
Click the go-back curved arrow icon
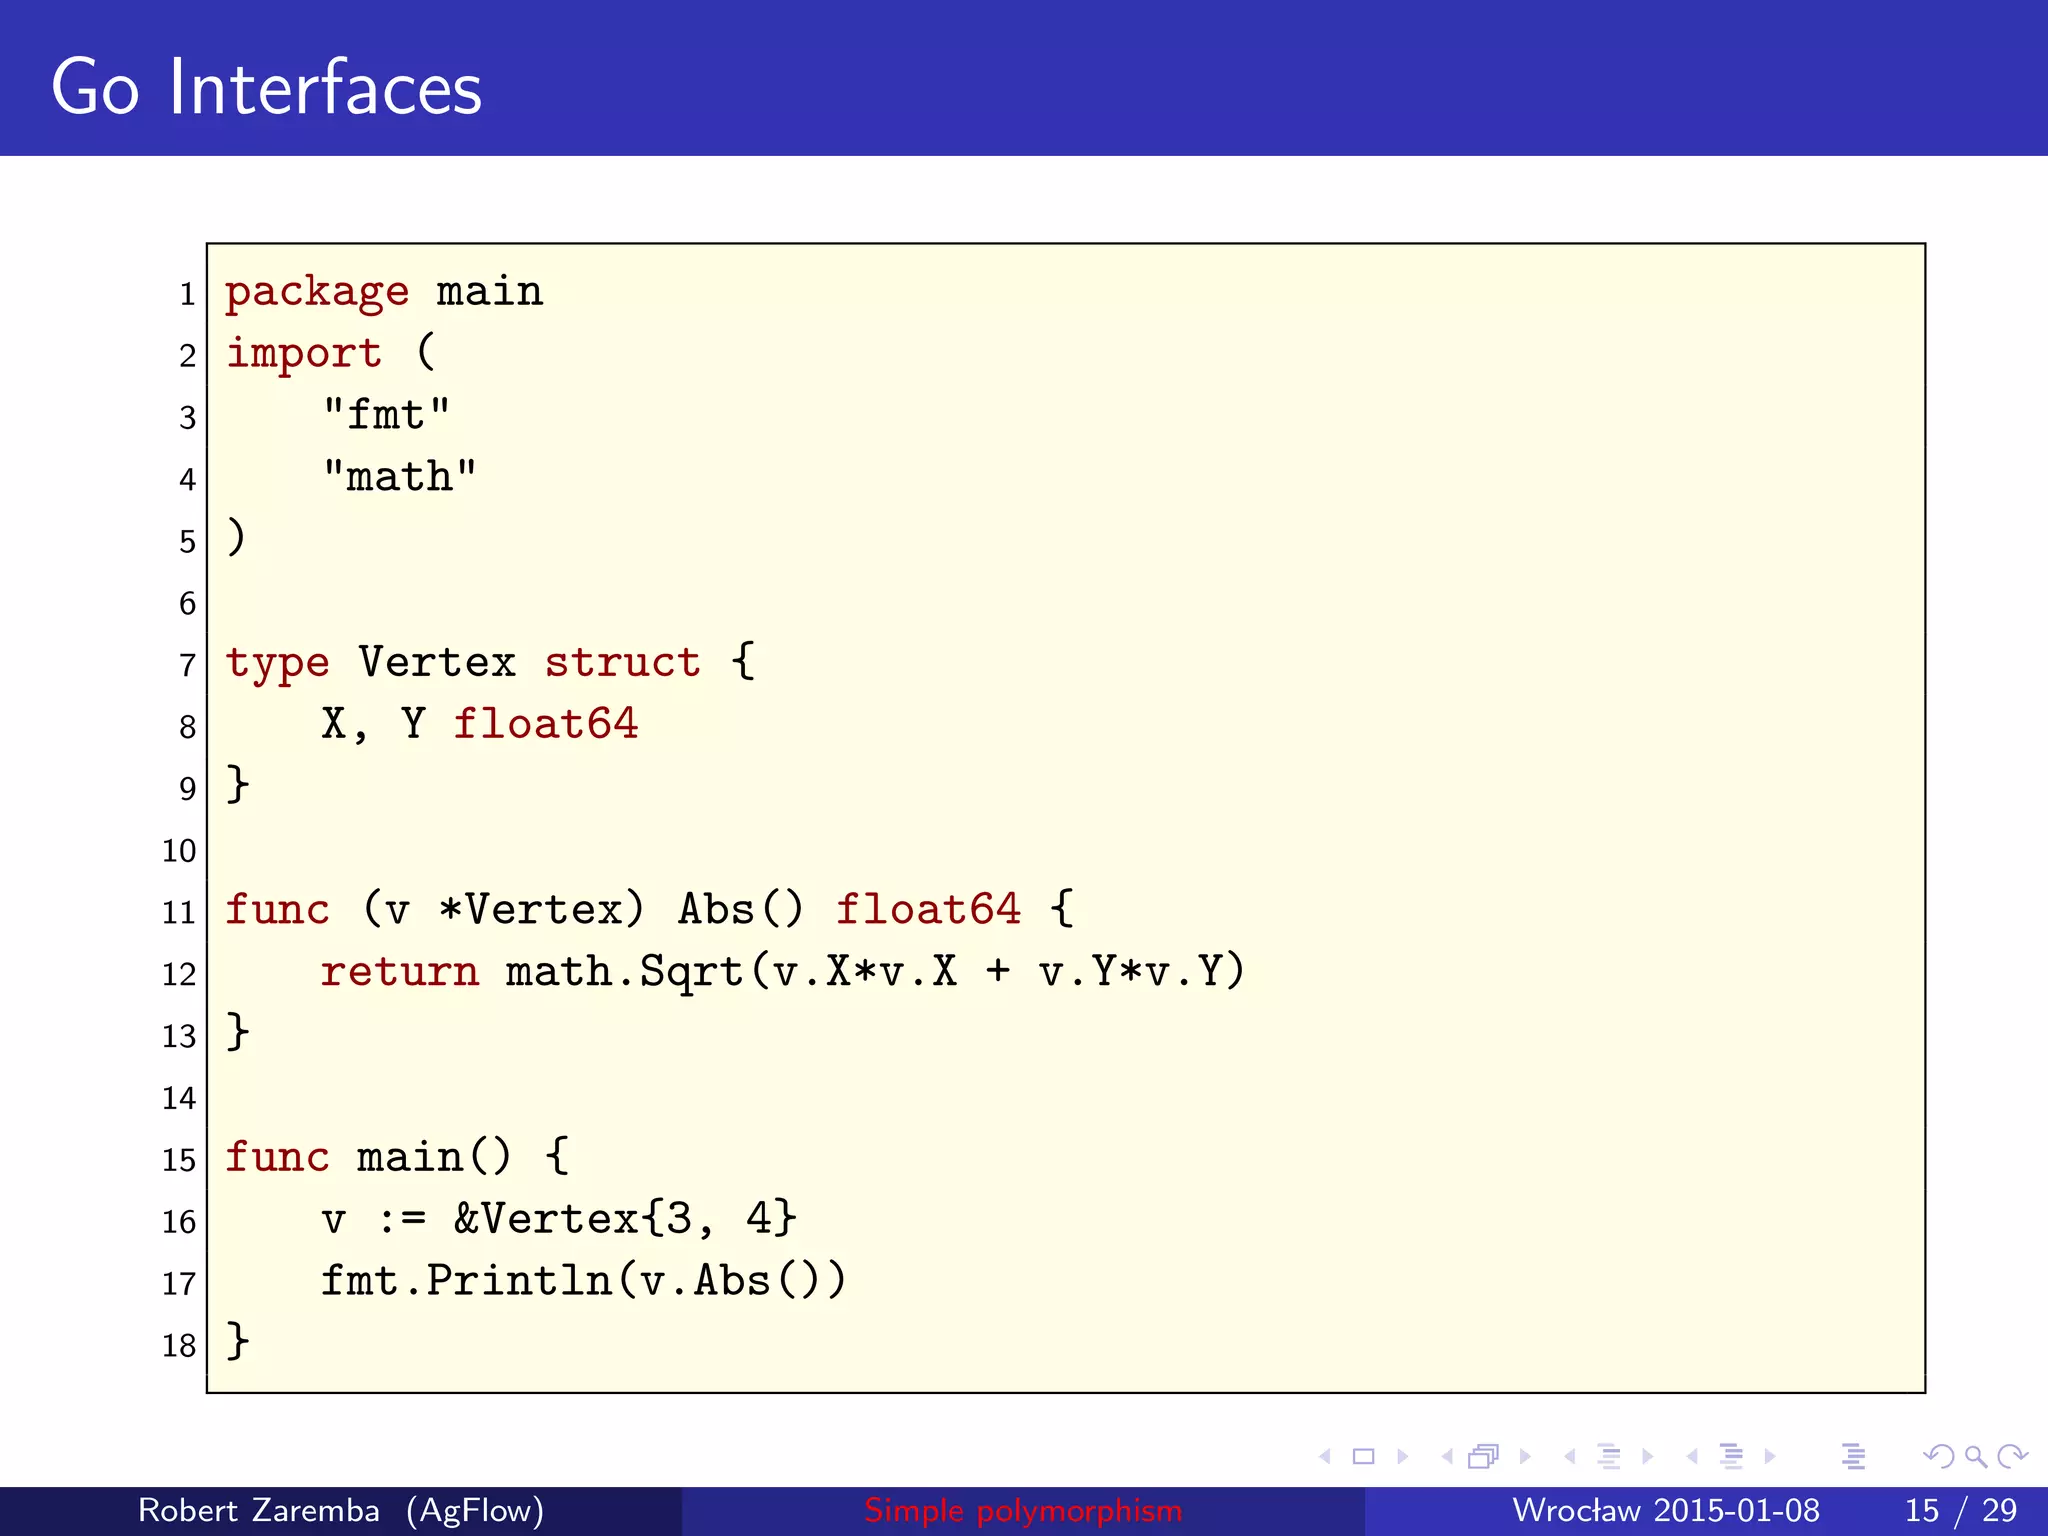pos(1939,1457)
